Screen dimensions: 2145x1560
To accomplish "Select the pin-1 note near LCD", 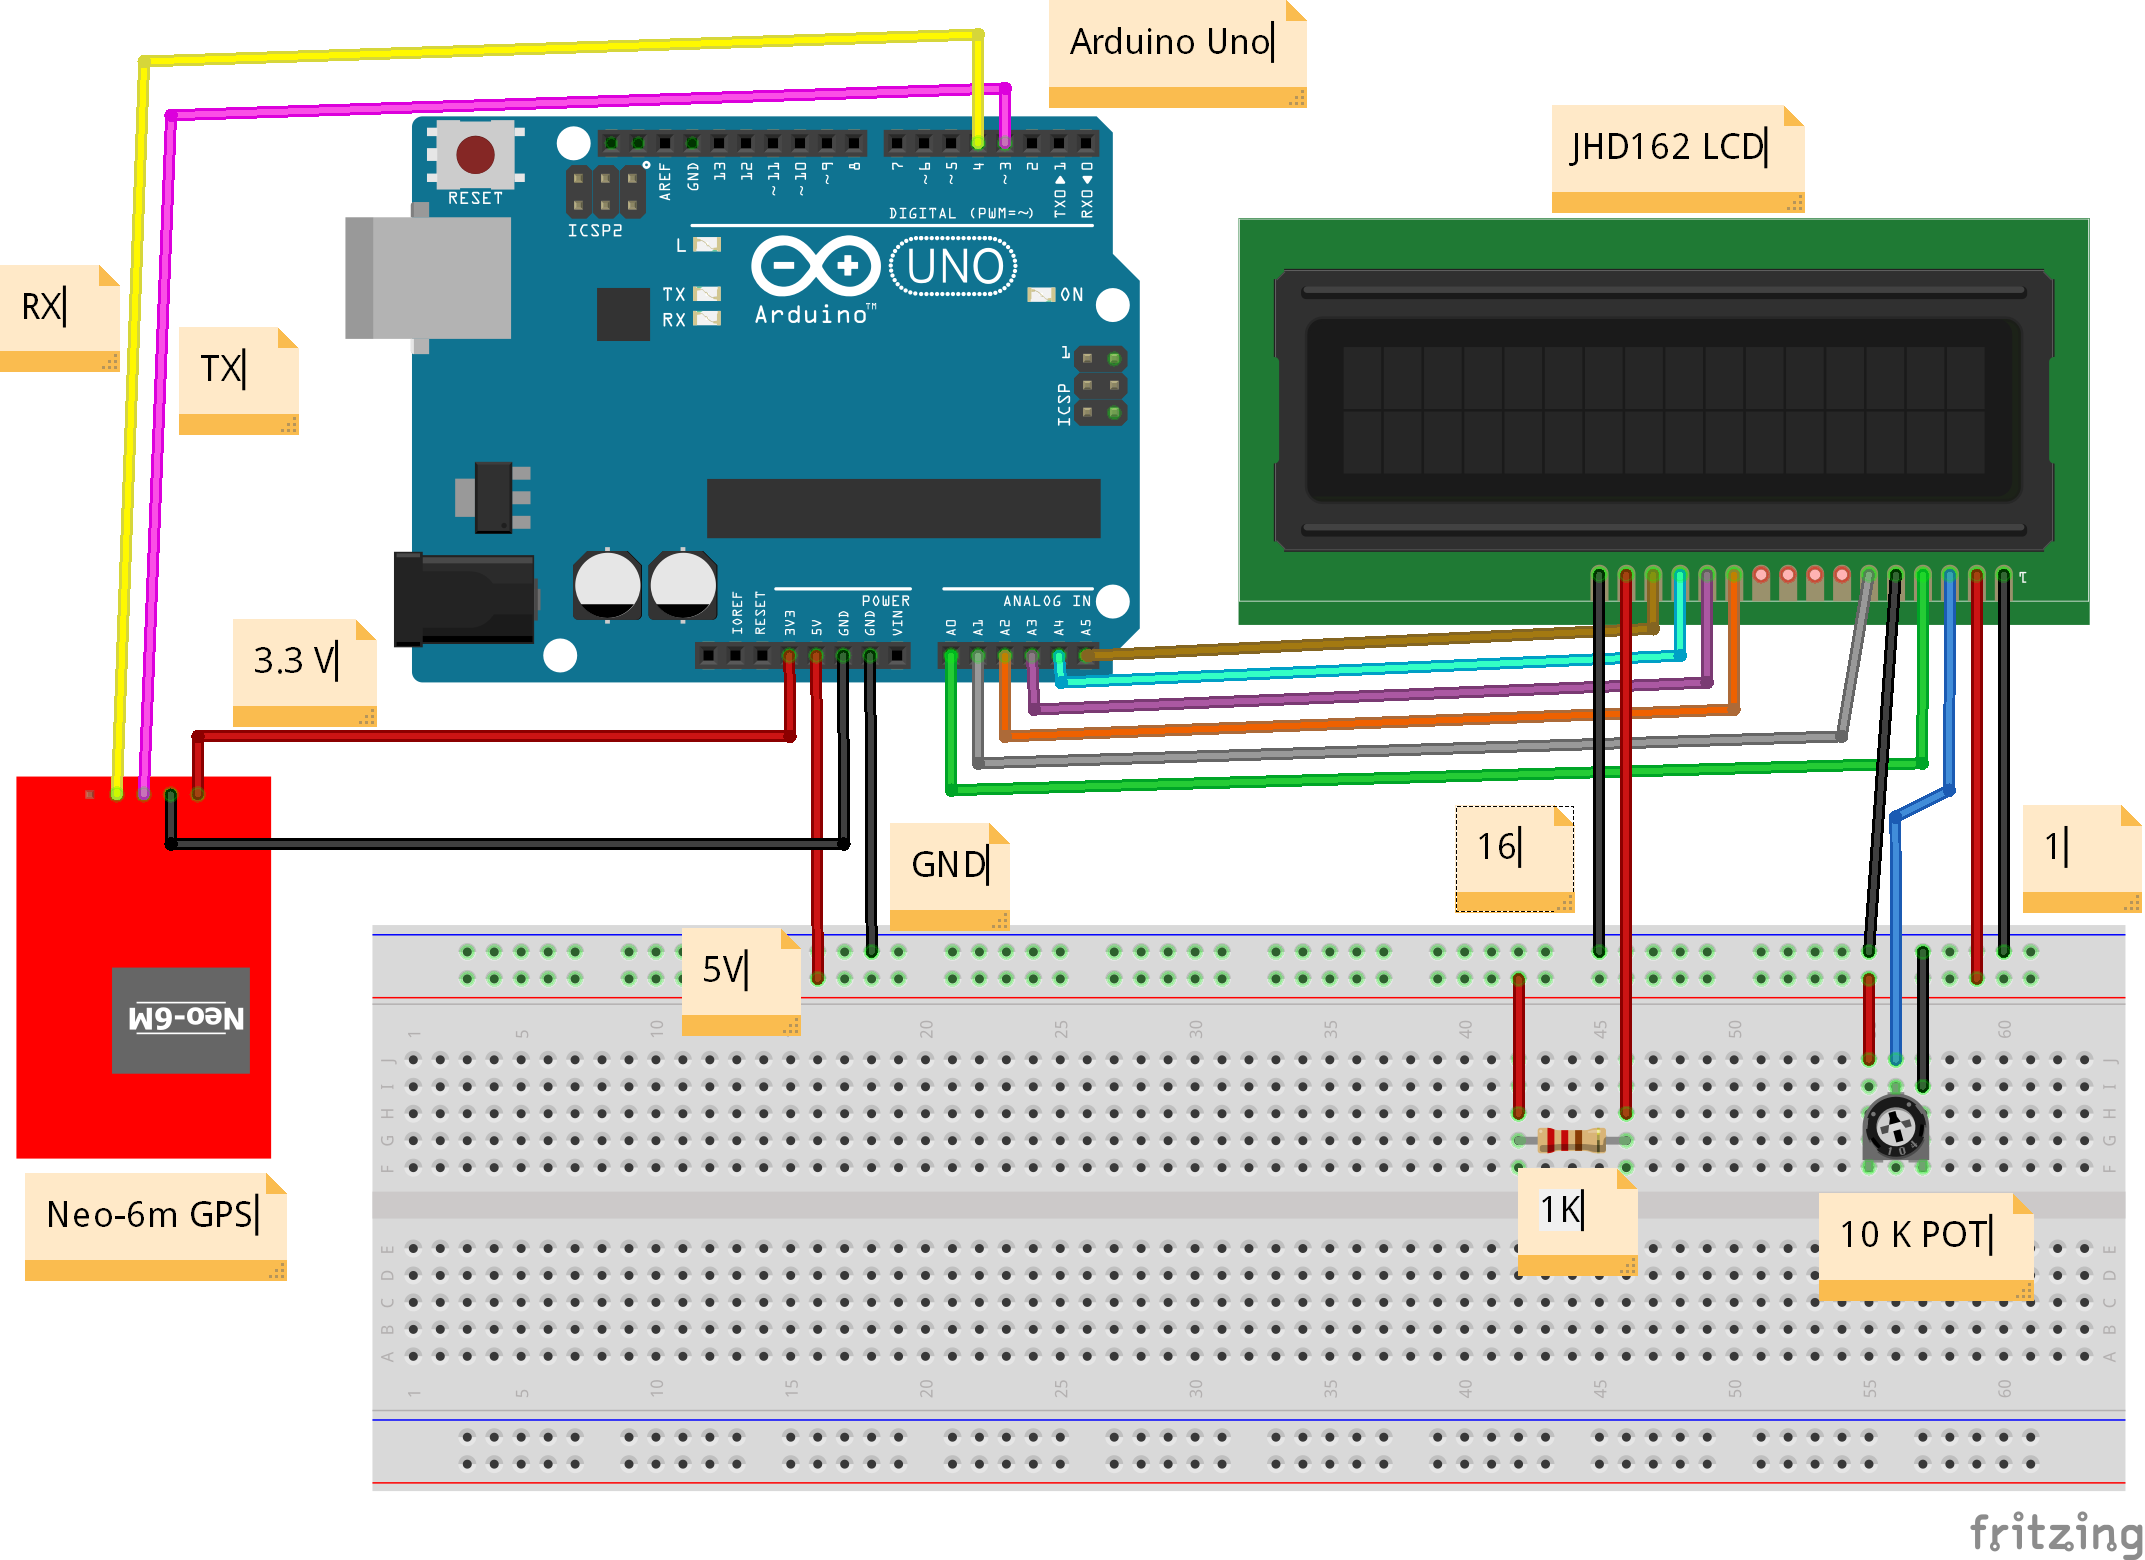I will coord(2082,858).
